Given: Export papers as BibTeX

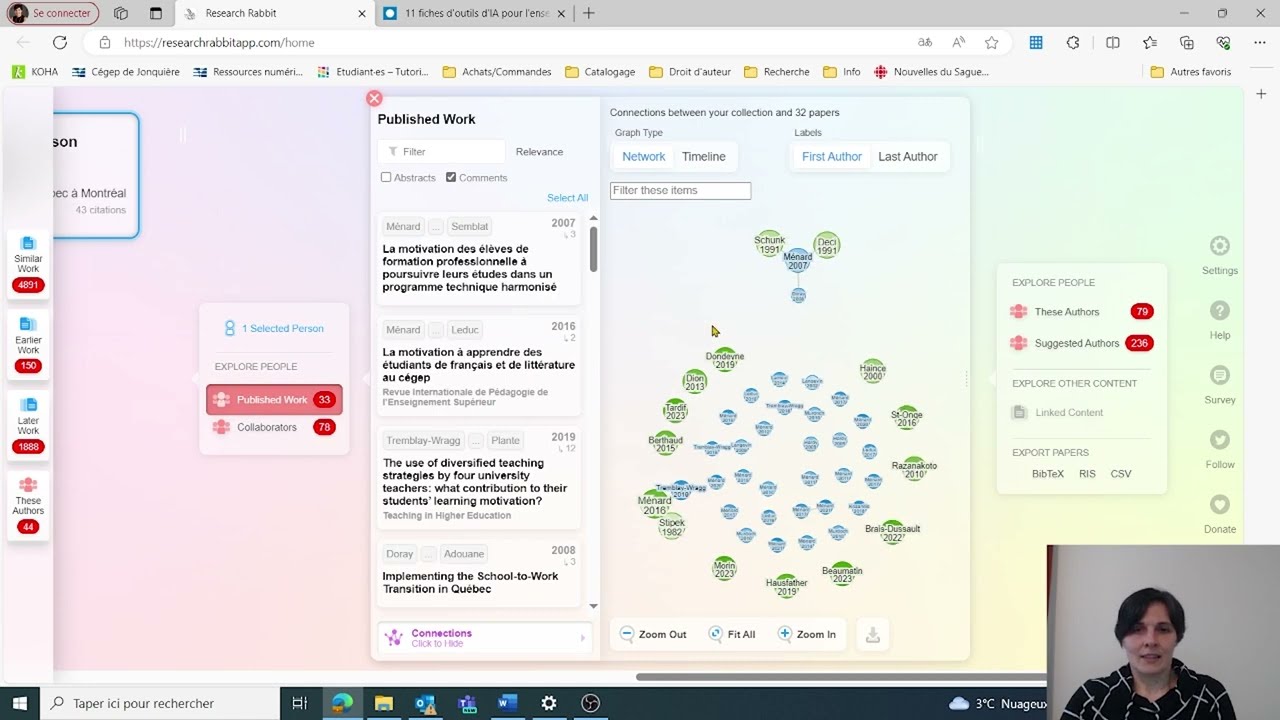Looking at the screenshot, I should [1048, 474].
